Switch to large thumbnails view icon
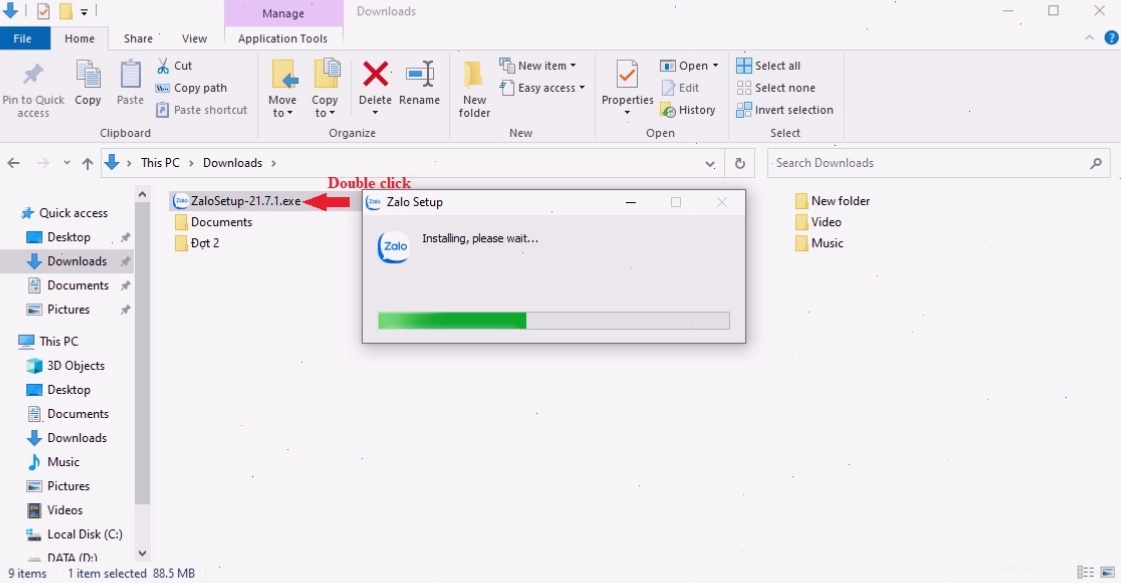Screen dimensions: 1121x585 pyautogui.click(x=1108, y=573)
